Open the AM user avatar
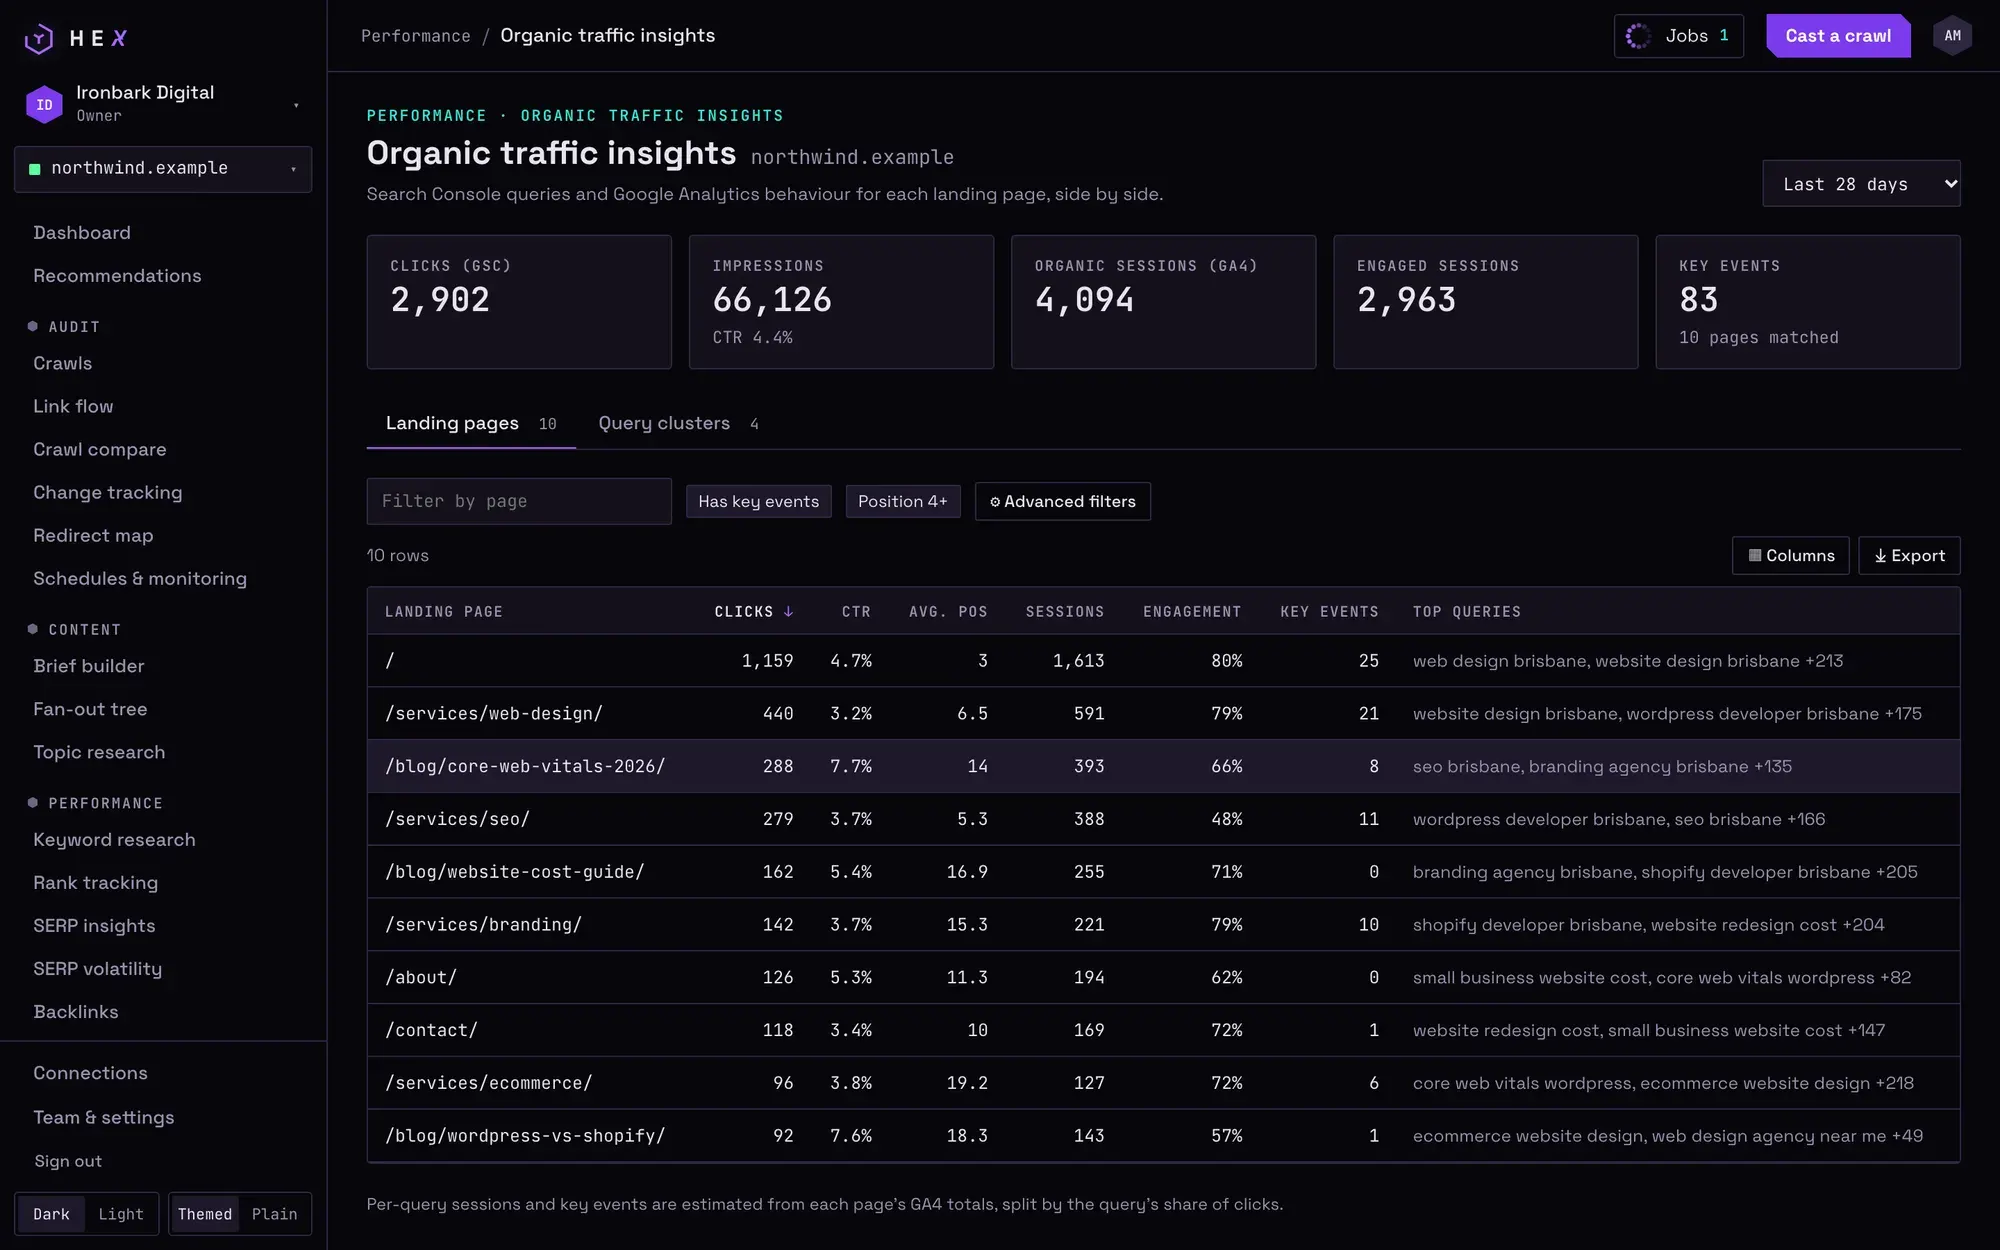Screen dimensions: 2000x1250 [x=1952, y=36]
